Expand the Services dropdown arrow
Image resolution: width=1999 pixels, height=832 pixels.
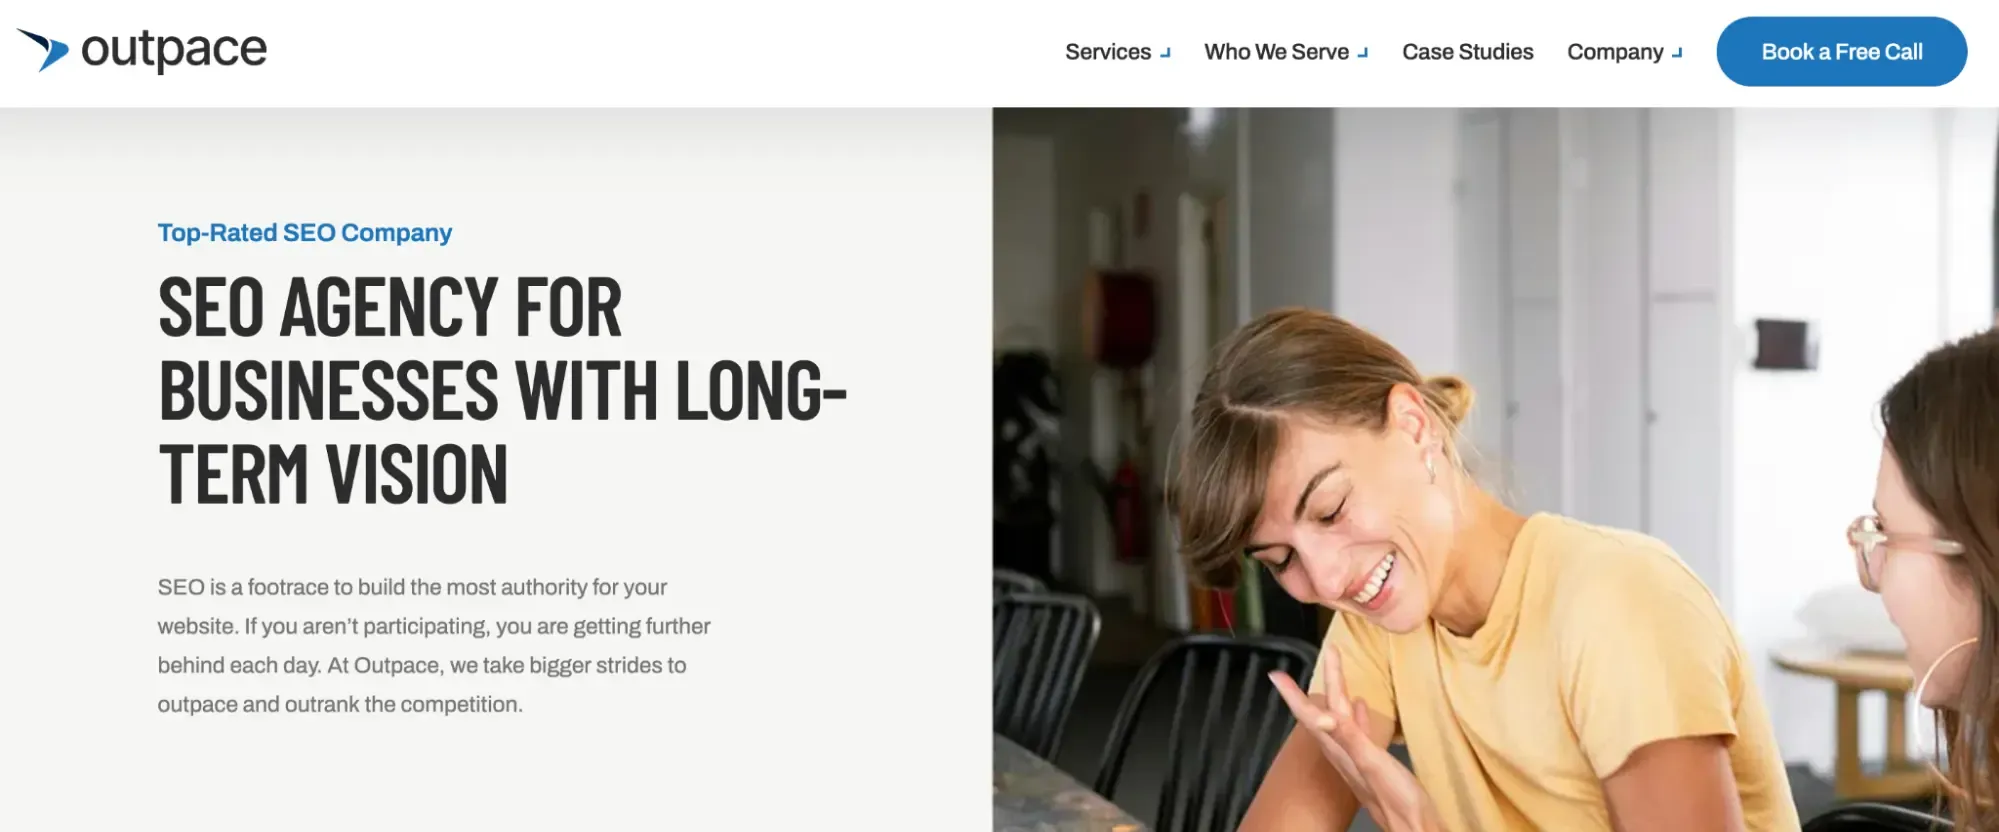pyautogui.click(x=1165, y=53)
